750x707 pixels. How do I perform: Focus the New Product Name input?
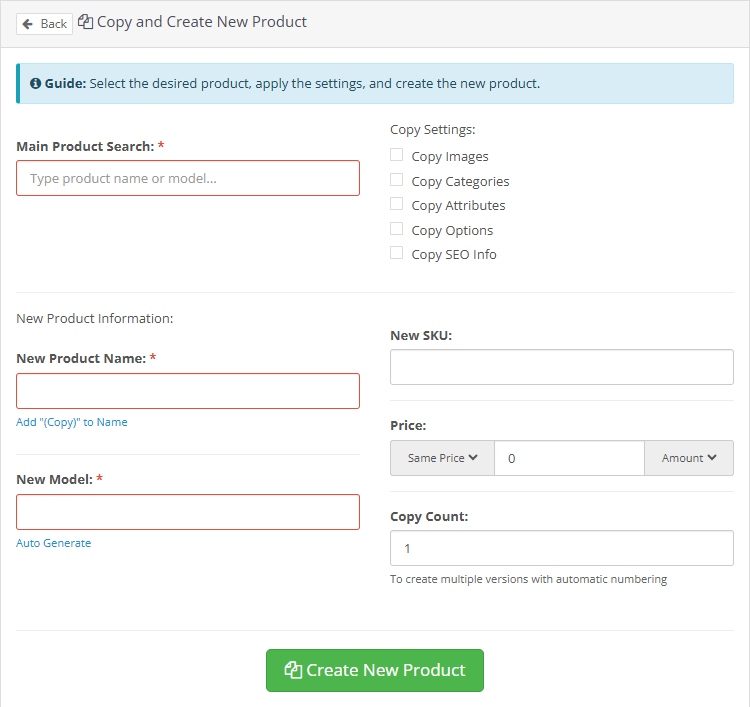tap(188, 391)
